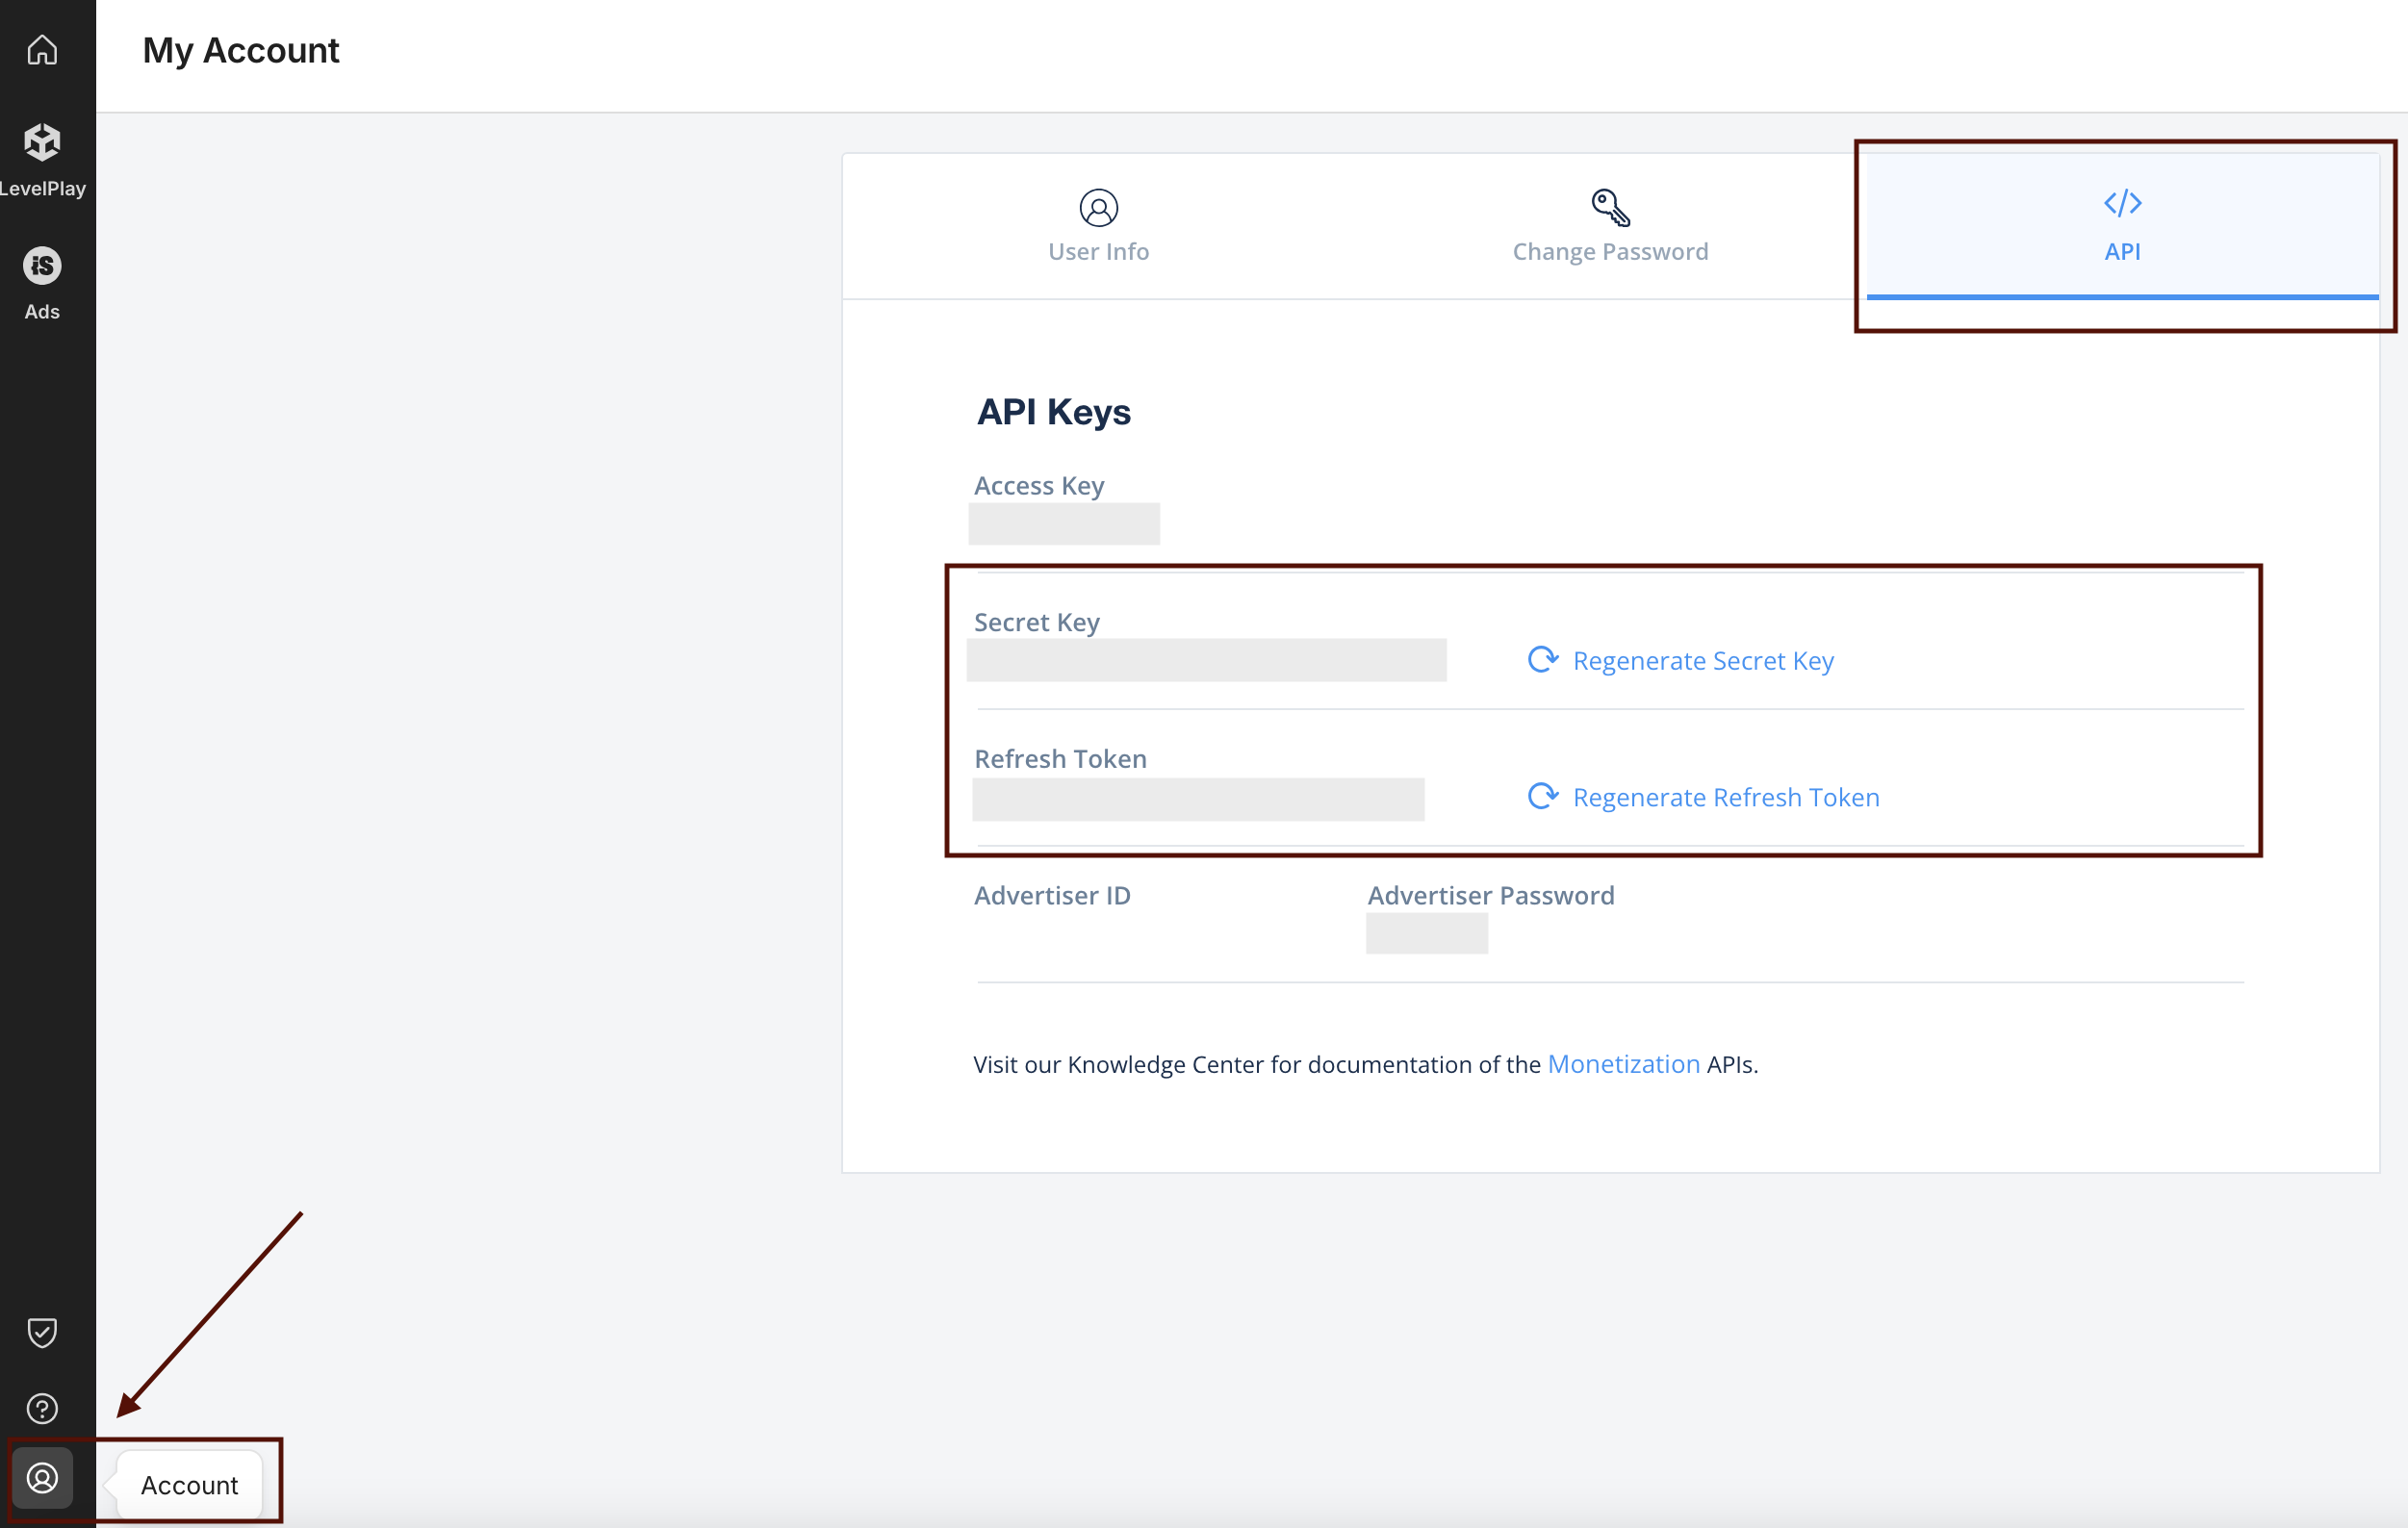Click the Secret Key value field
The width and height of the screenshot is (2408, 1528).
click(x=1206, y=660)
